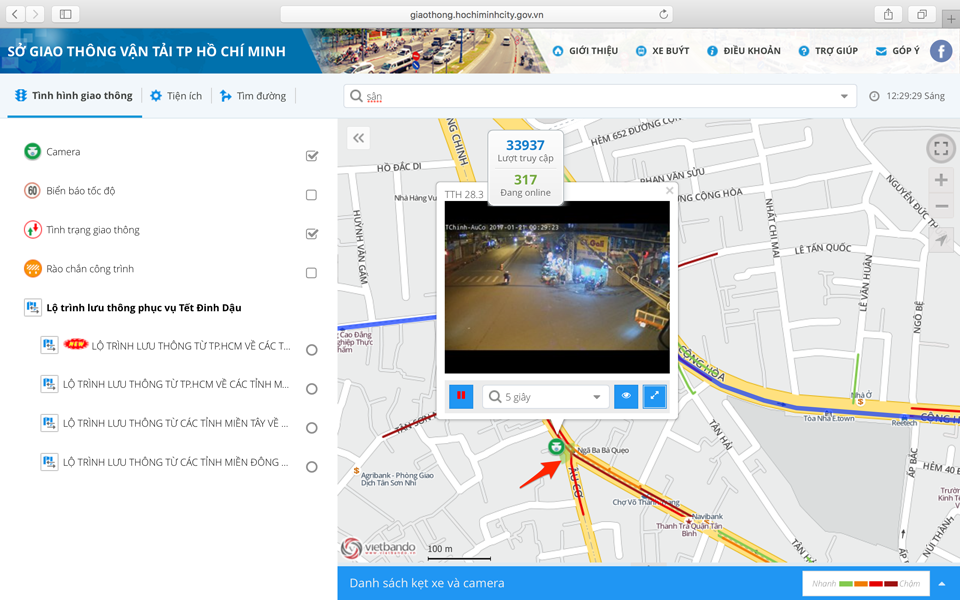The width and height of the screenshot is (960, 600).
Task: Click the Vietbando logo link
Action: 378,547
